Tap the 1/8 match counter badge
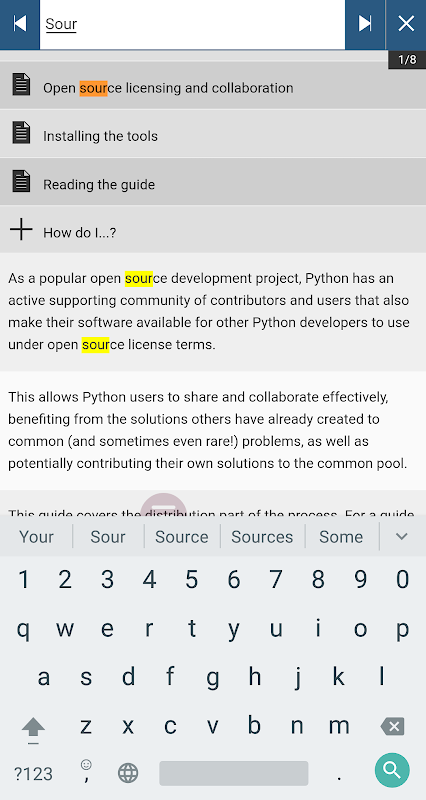The height and width of the screenshot is (800, 426). [x=407, y=60]
